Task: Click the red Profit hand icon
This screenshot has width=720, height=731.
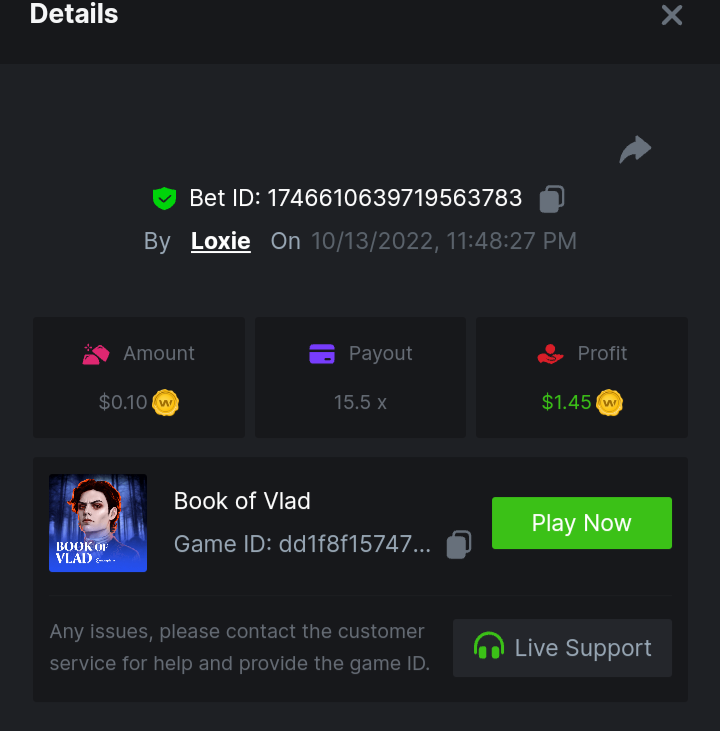Action: [x=550, y=354]
